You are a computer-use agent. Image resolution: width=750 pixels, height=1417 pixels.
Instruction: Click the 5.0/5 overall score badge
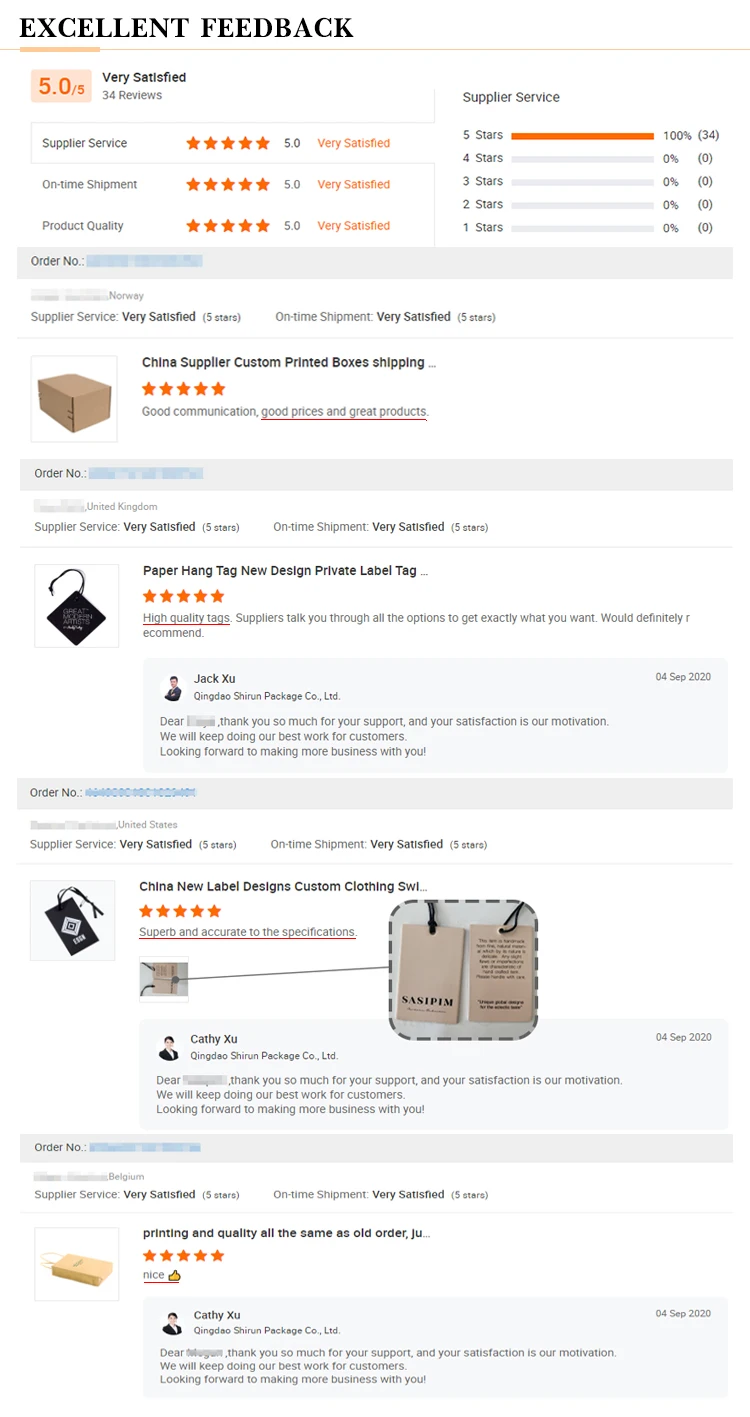[61, 86]
